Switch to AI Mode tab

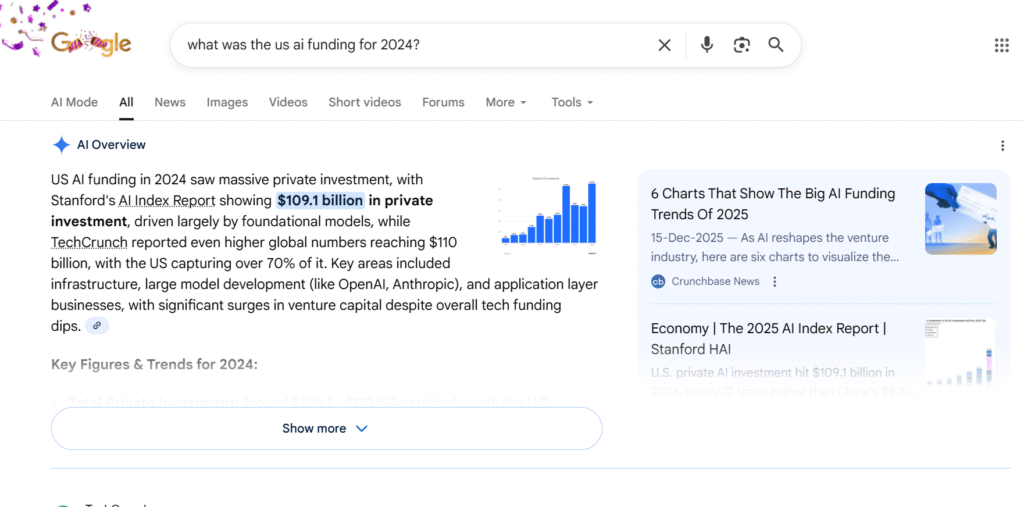(74, 103)
